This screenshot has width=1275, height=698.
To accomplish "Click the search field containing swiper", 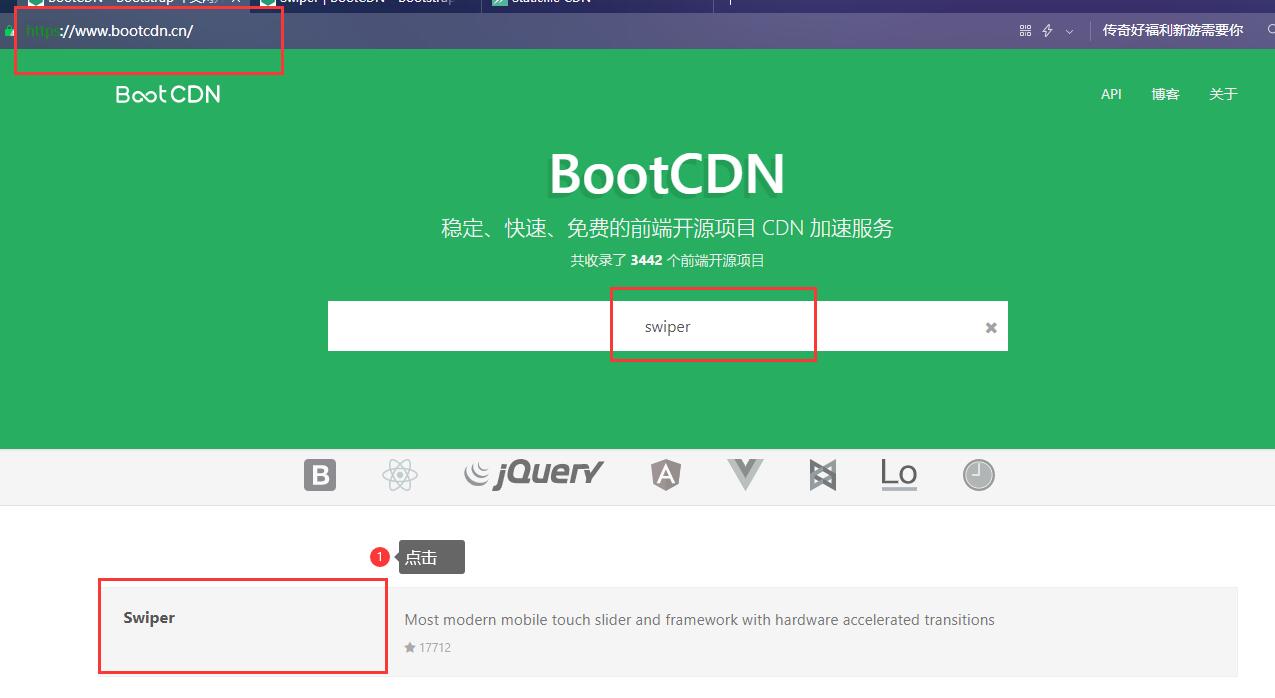I will coord(667,326).
